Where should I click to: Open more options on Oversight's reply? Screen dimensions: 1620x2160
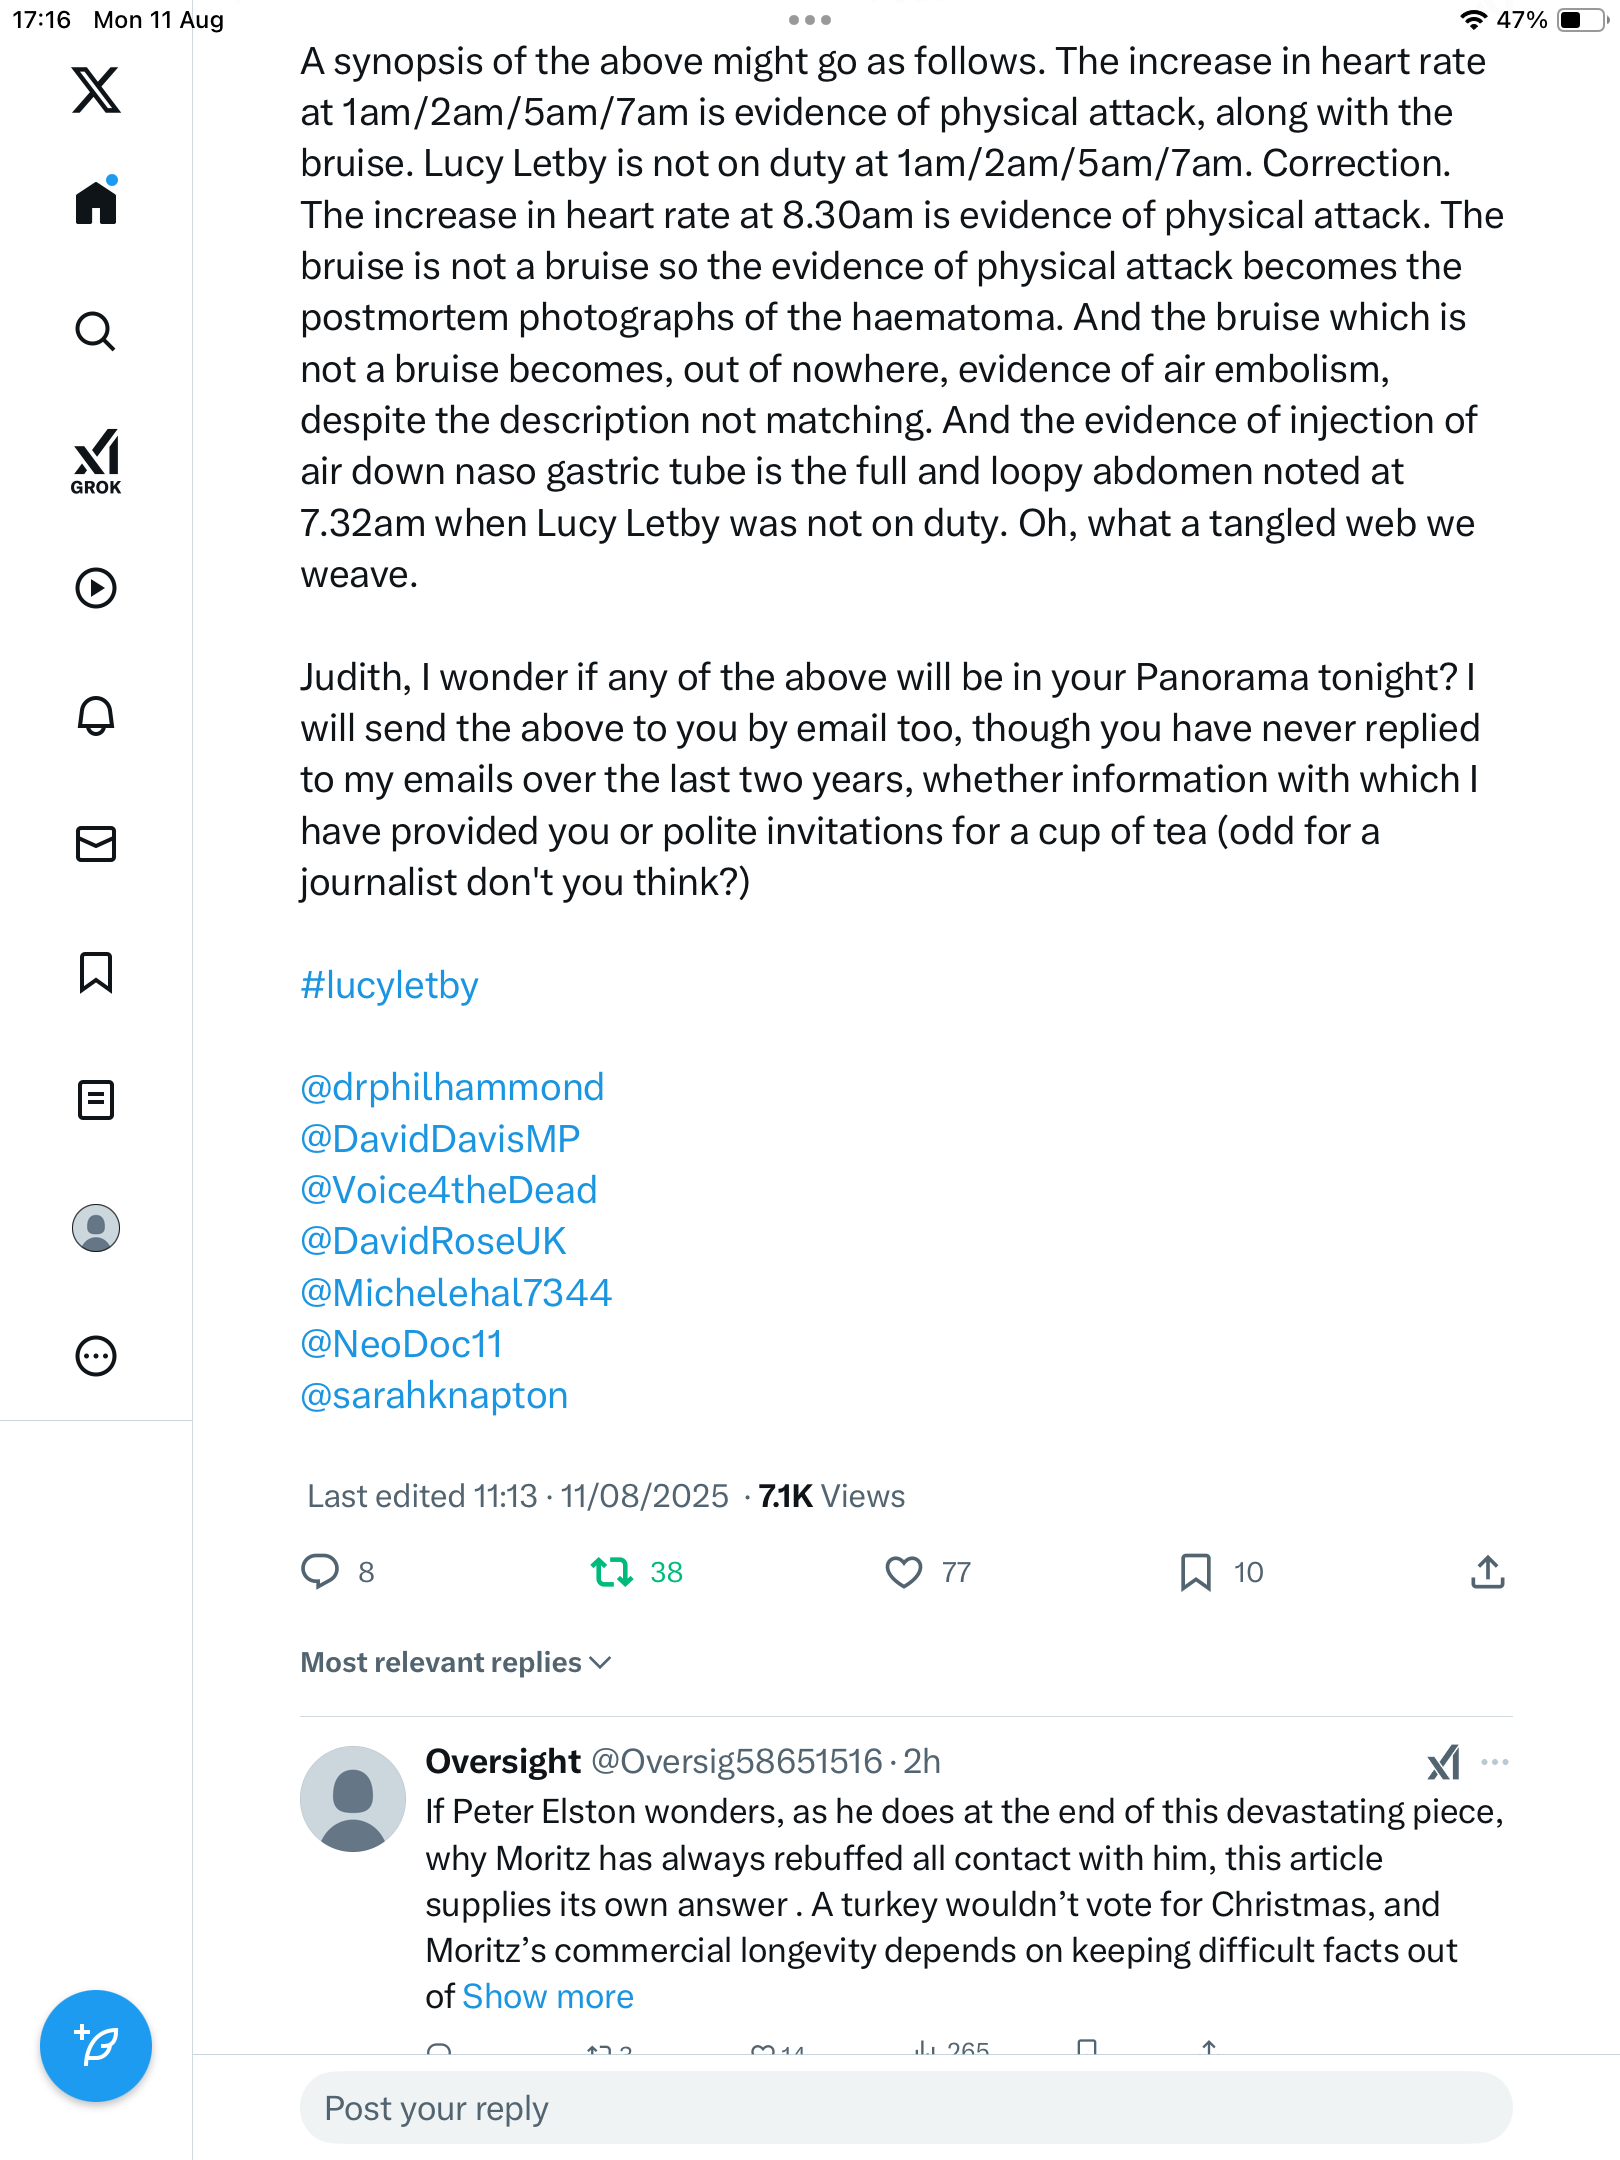click(x=1494, y=1762)
